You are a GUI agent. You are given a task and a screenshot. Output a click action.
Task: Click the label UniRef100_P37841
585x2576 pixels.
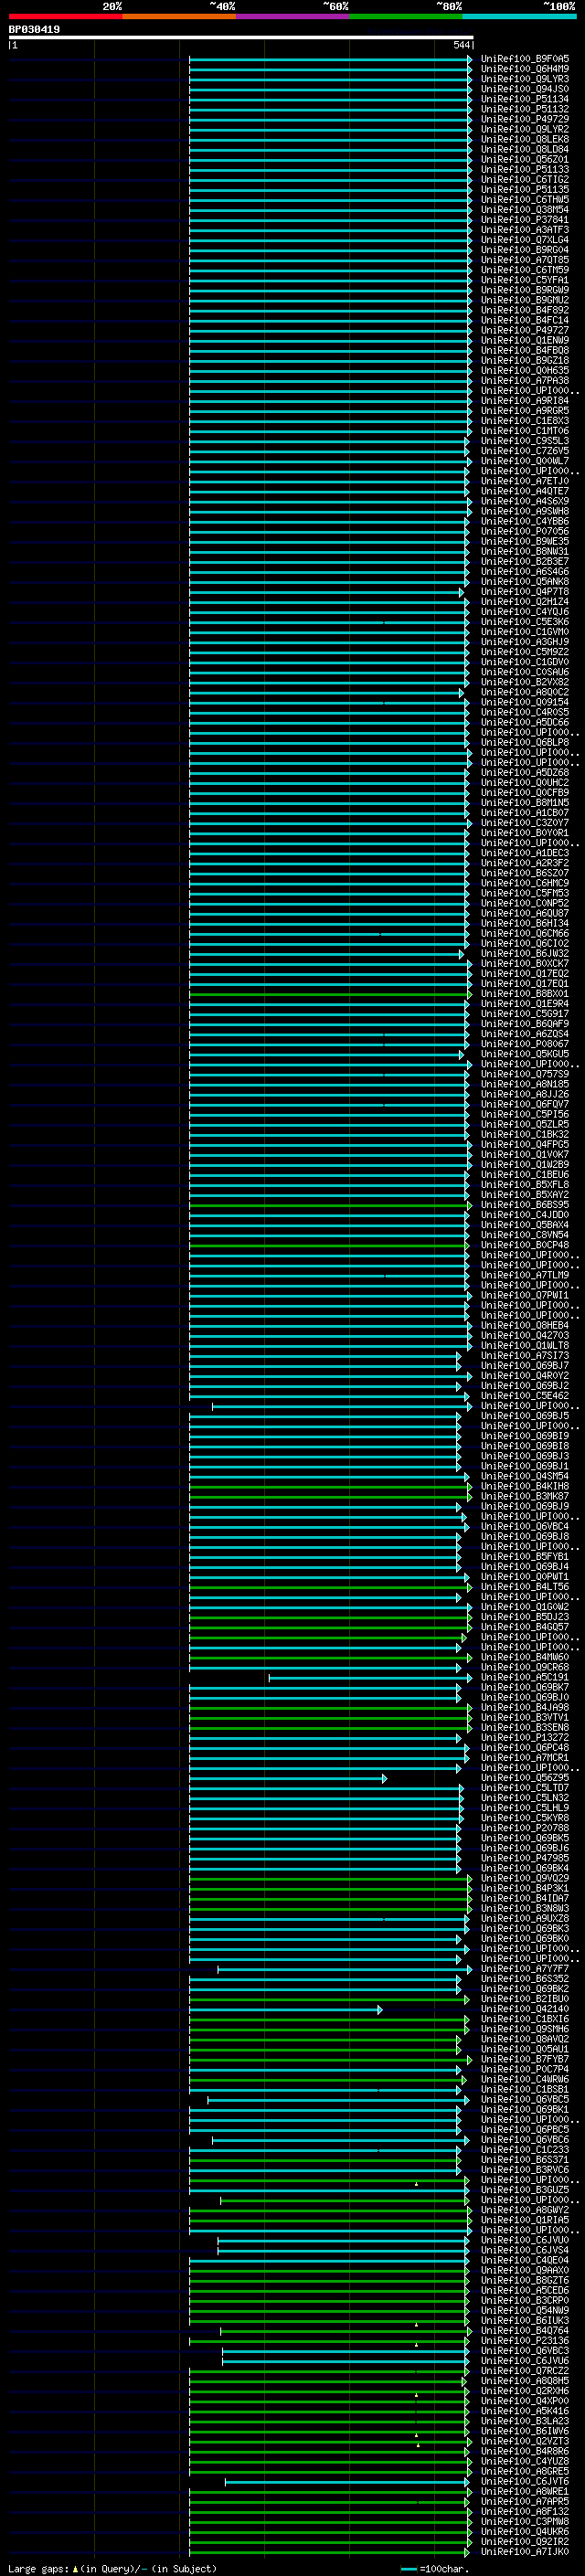(525, 220)
